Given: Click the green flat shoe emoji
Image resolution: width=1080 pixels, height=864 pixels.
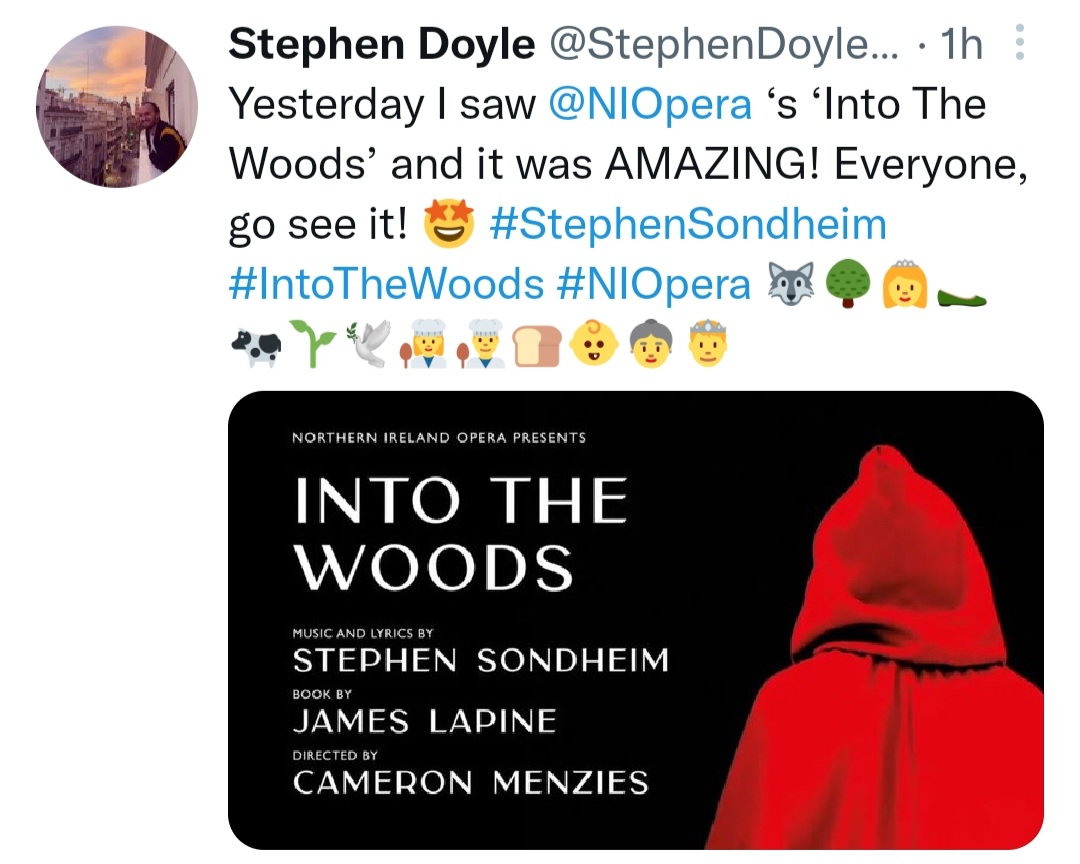Looking at the screenshot, I should tap(962, 298).
